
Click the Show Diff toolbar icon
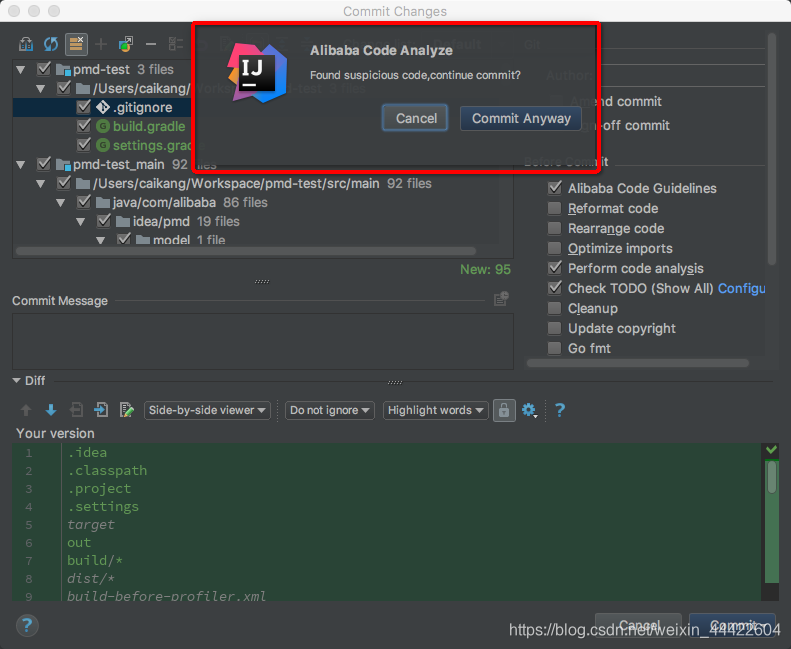[x=26, y=44]
